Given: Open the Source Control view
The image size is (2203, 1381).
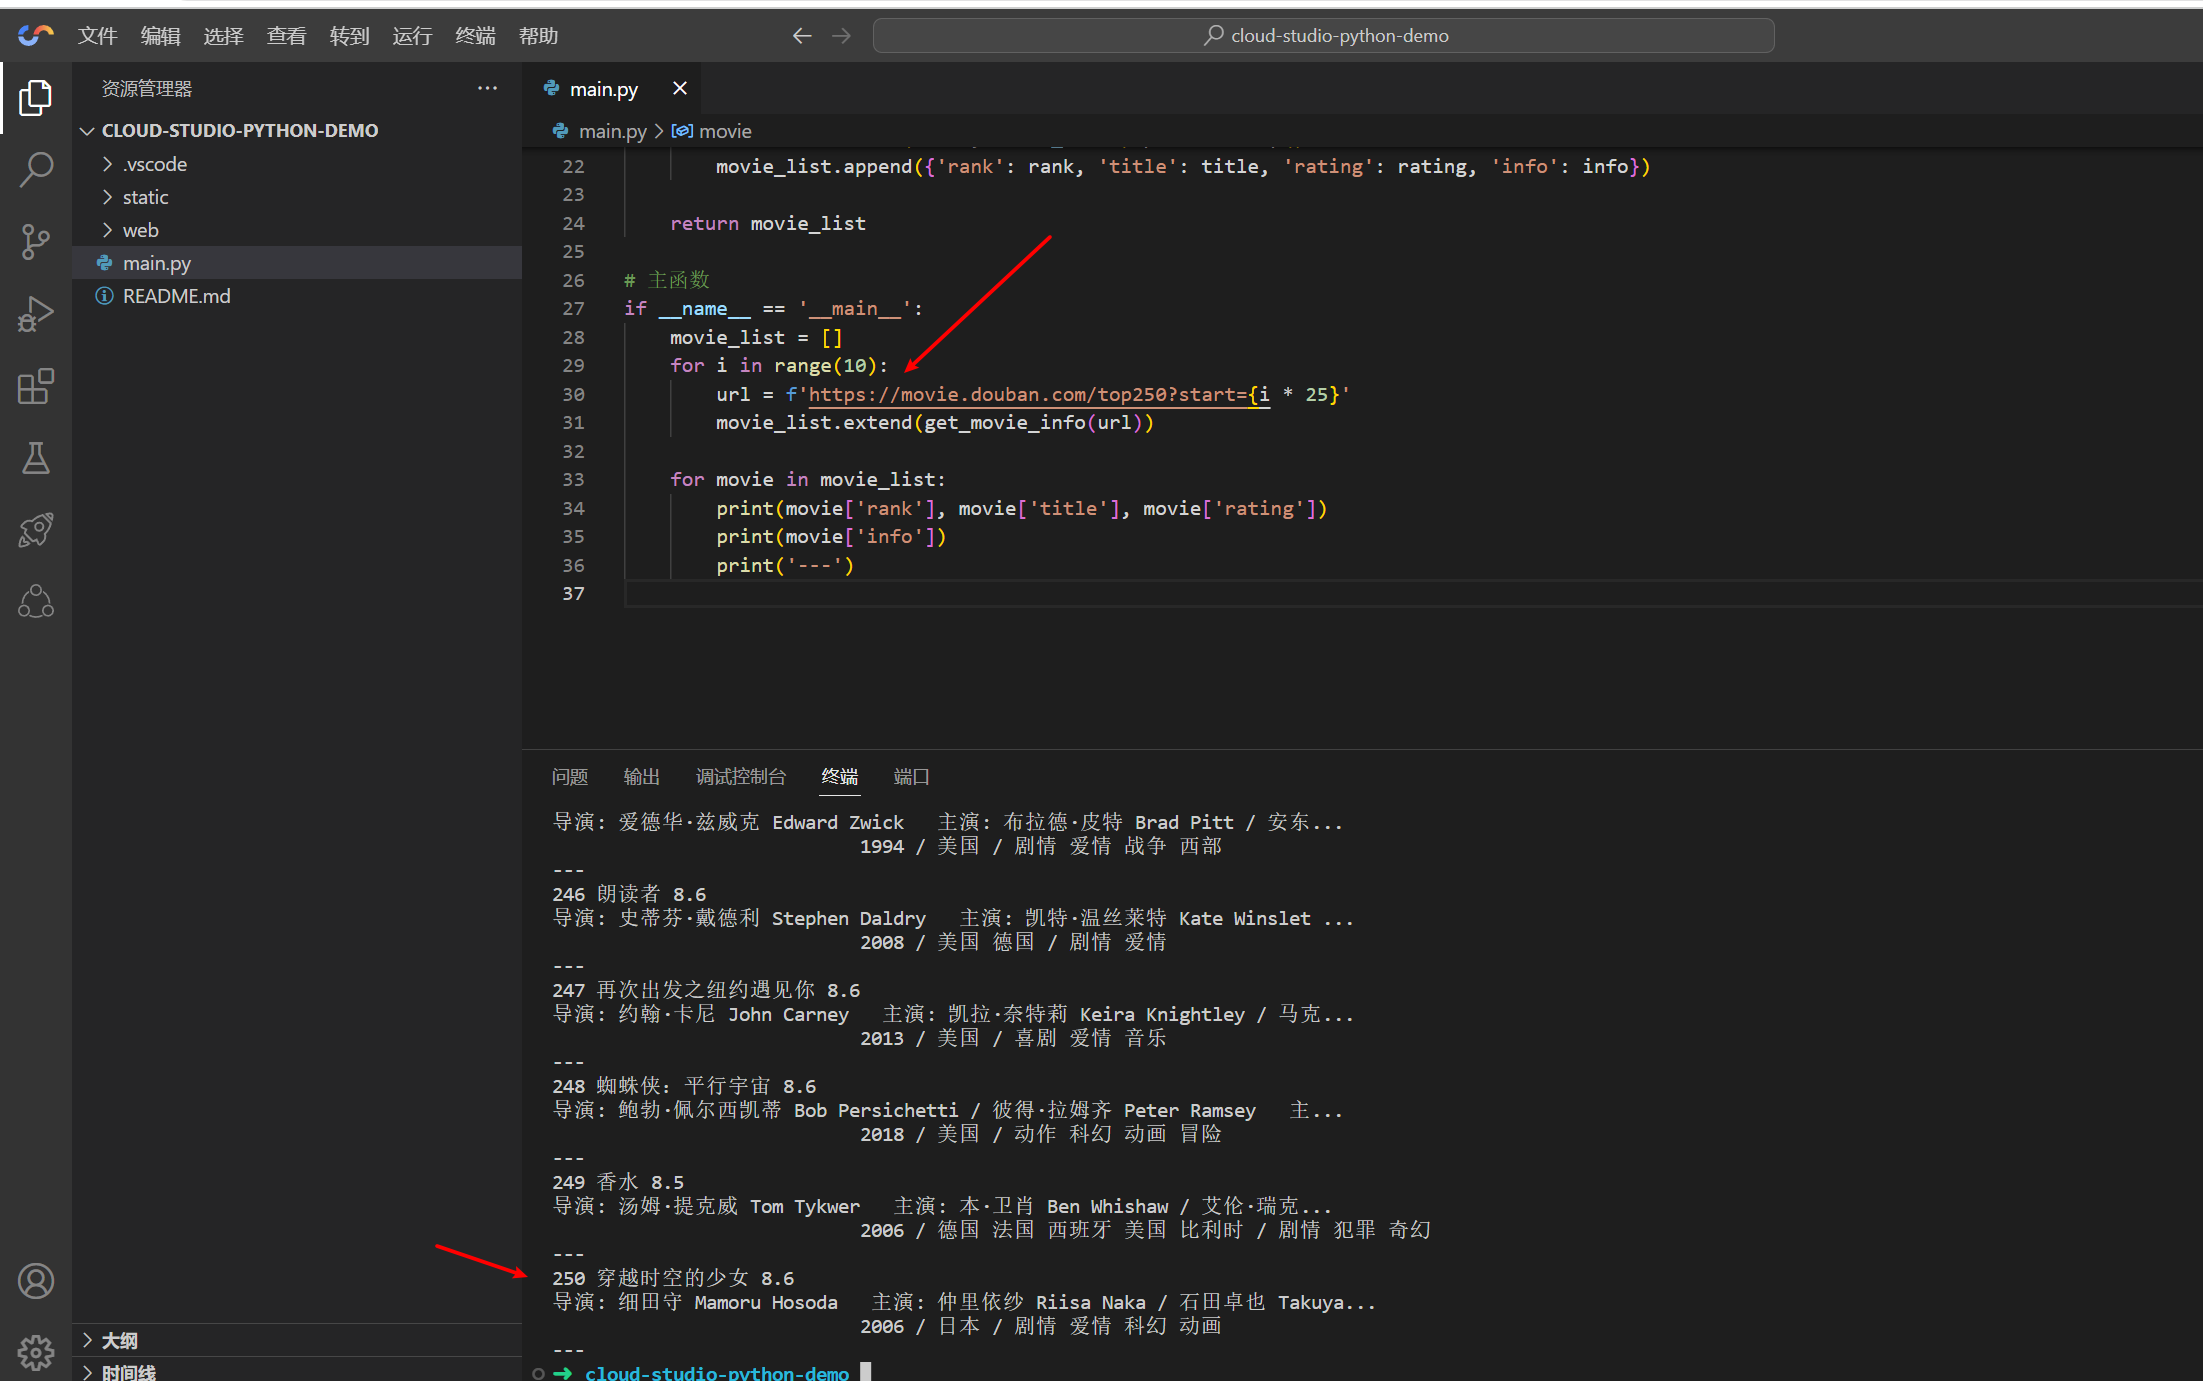Looking at the screenshot, I should (36, 241).
